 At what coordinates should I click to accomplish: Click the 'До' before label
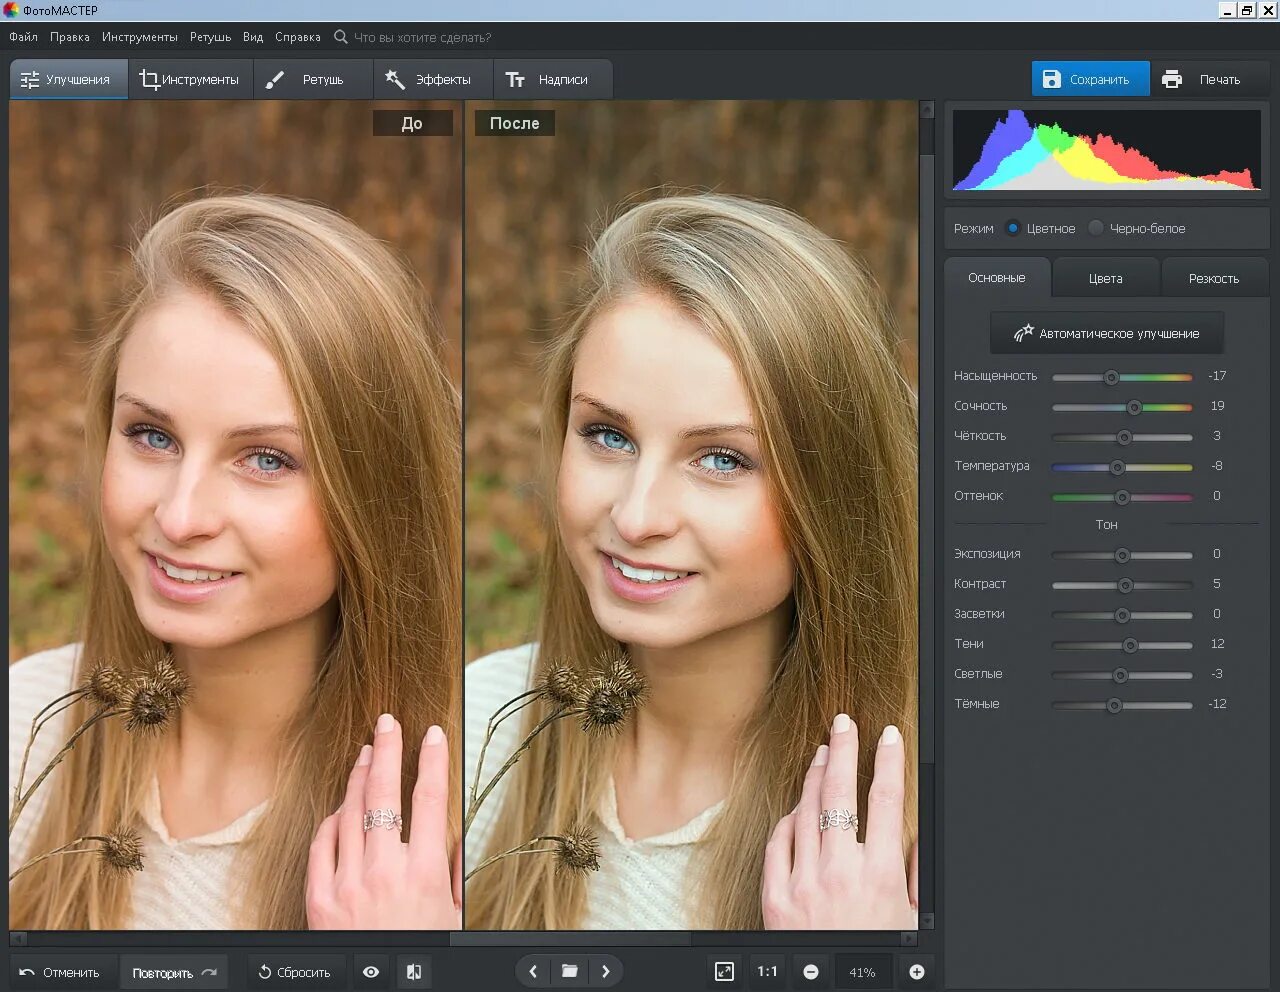[412, 123]
